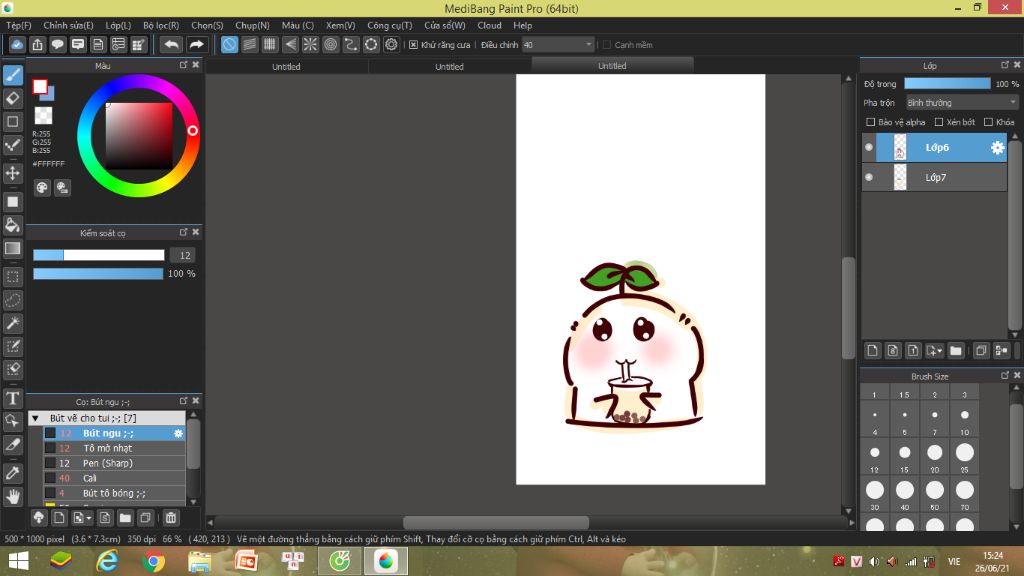Turn off snap with the snap-off icon
This screenshot has height=576, width=1024.
tap(229, 44)
